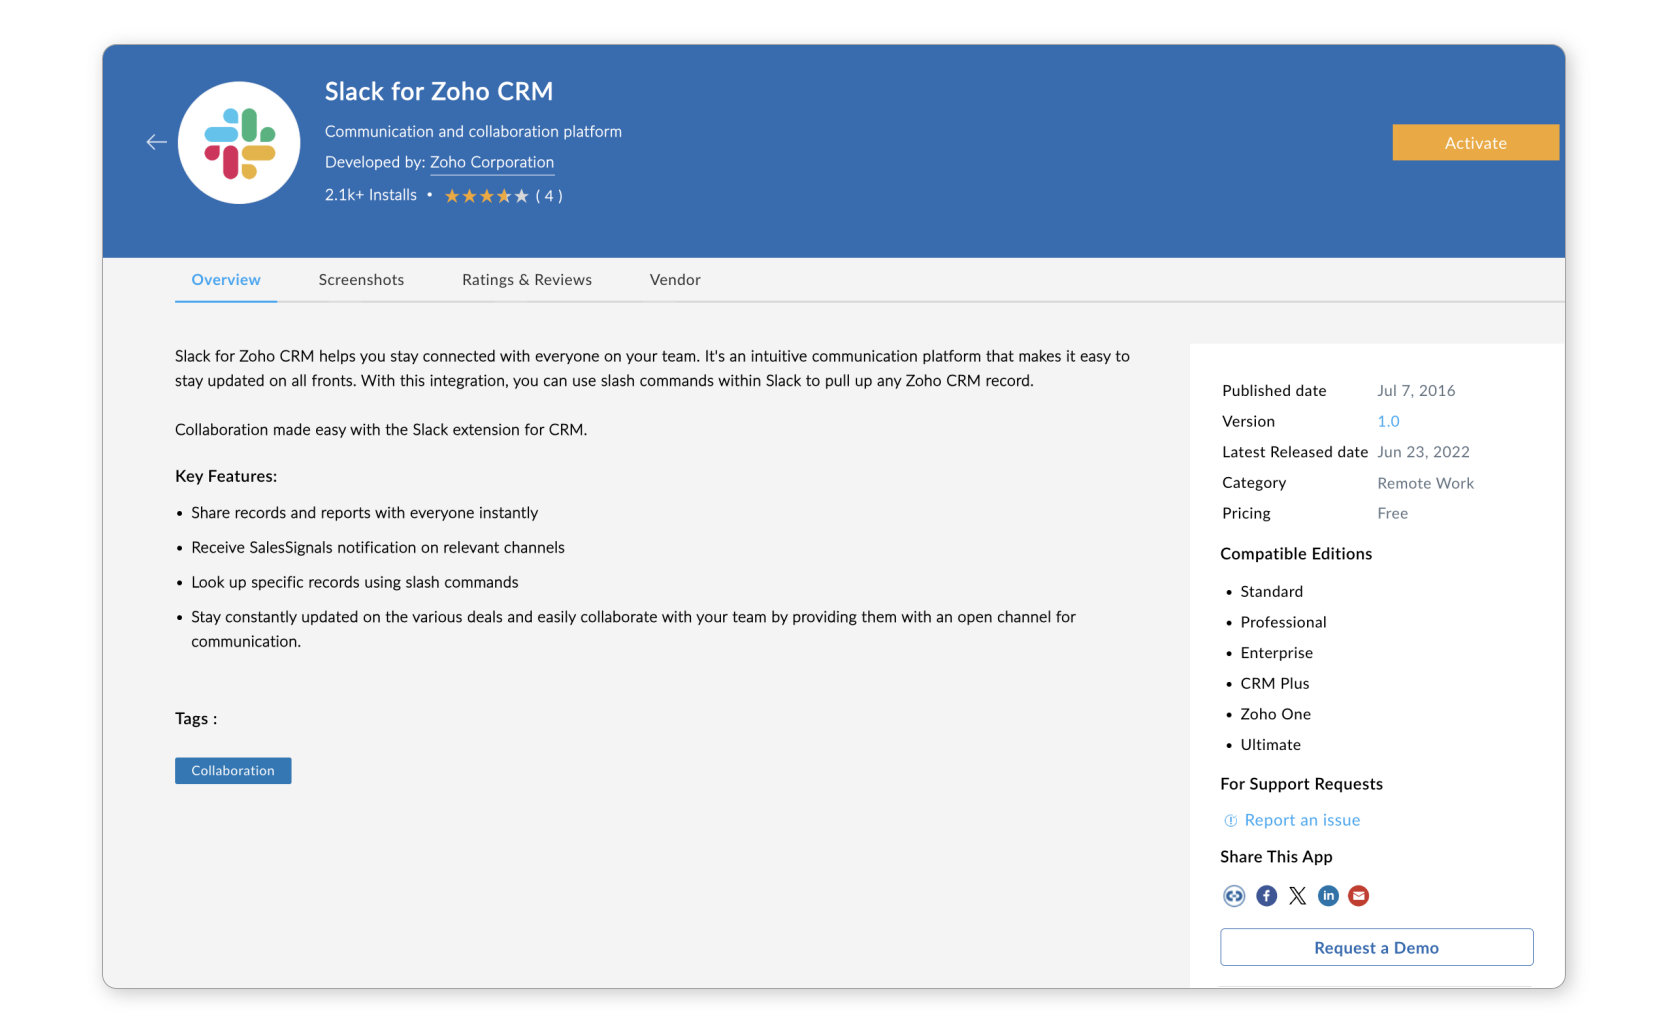Share app via Zoho Cliq icon
This screenshot has width=1668, height=1032.
click(x=1234, y=896)
